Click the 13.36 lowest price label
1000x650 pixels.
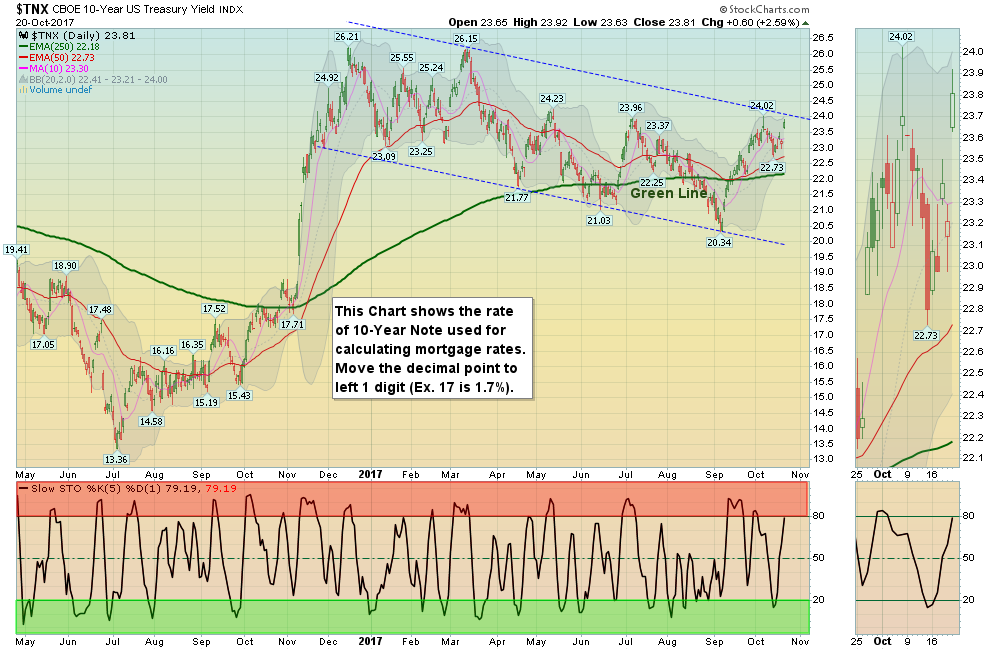pyautogui.click(x=116, y=459)
